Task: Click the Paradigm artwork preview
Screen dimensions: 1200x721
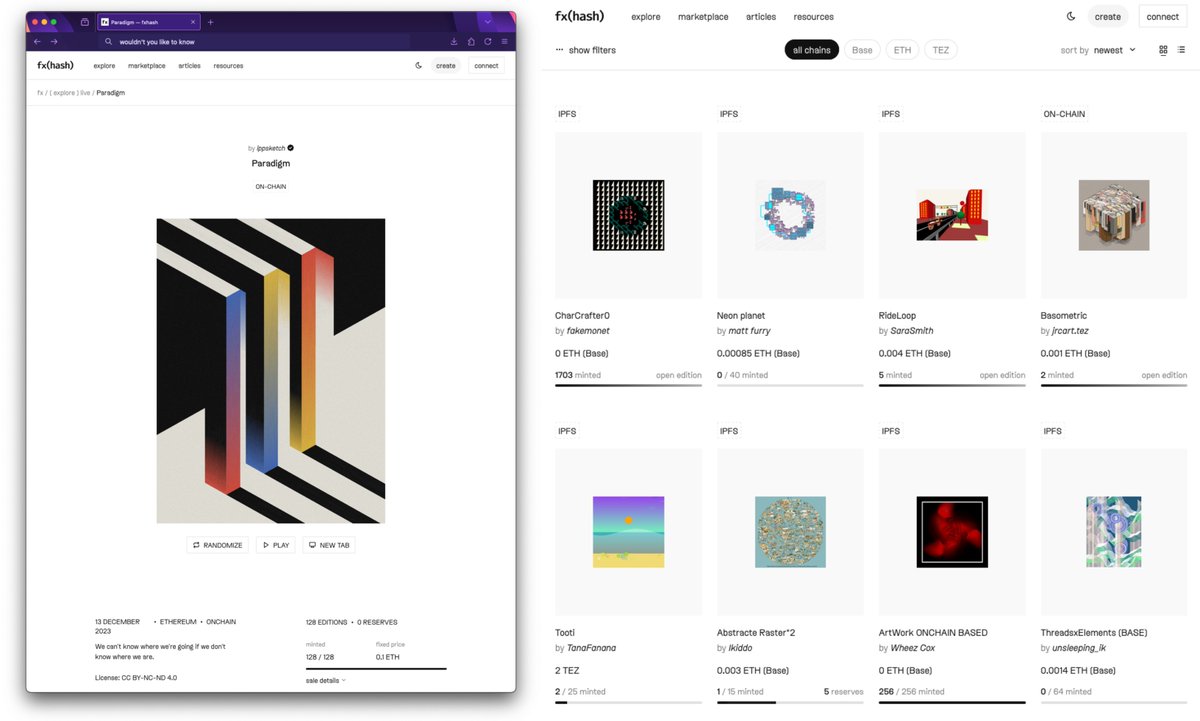Action: pyautogui.click(x=271, y=370)
